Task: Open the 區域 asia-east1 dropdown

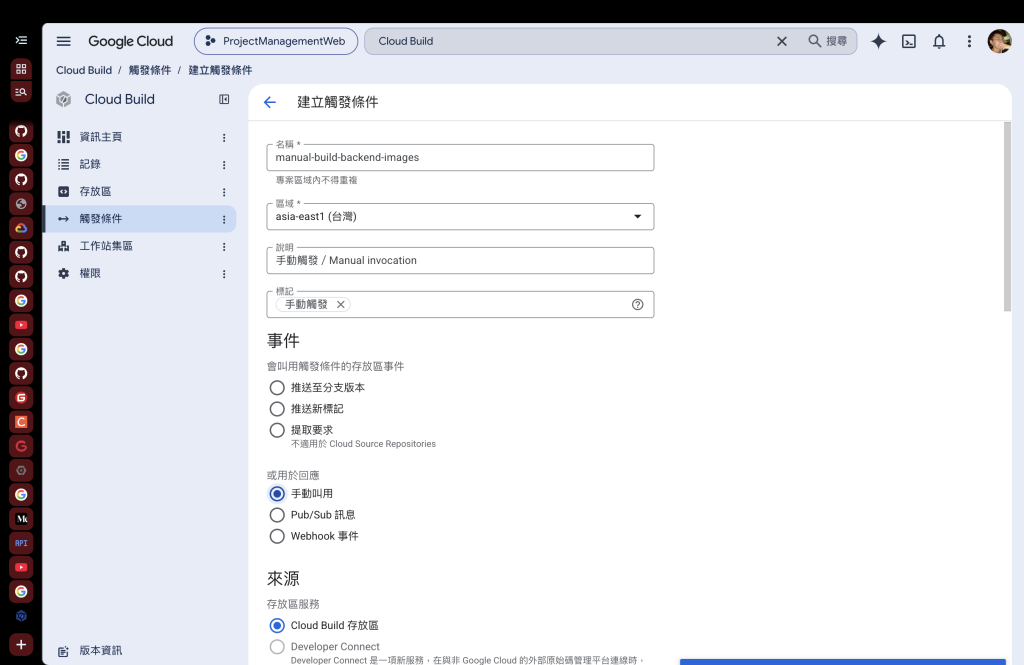Action: point(460,216)
